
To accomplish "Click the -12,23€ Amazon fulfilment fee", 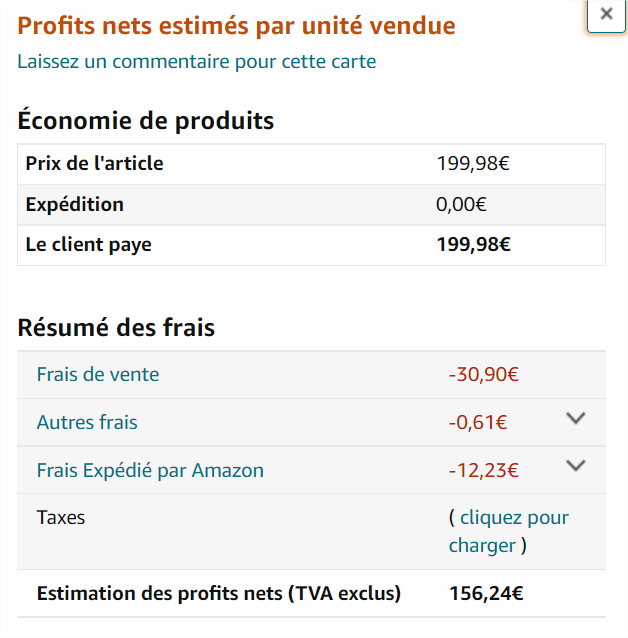I will click(483, 470).
